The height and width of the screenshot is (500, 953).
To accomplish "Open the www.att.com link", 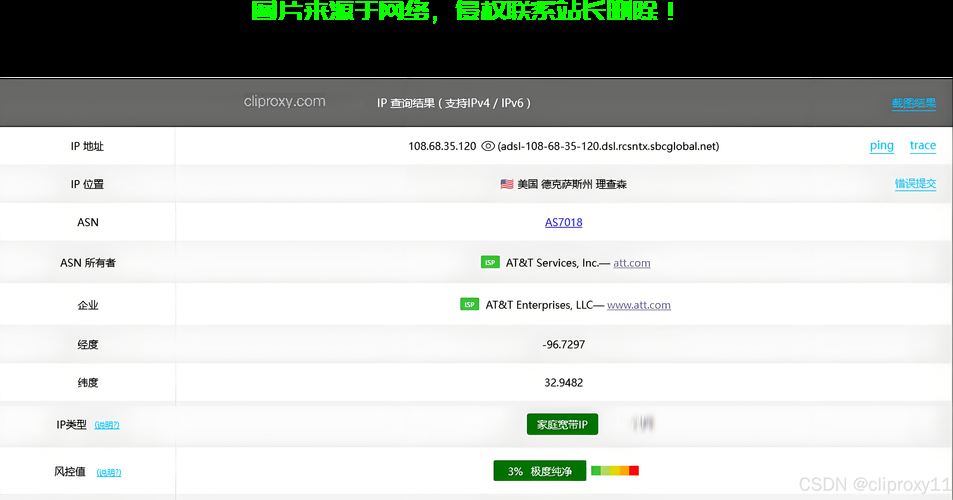I will click(x=639, y=305).
